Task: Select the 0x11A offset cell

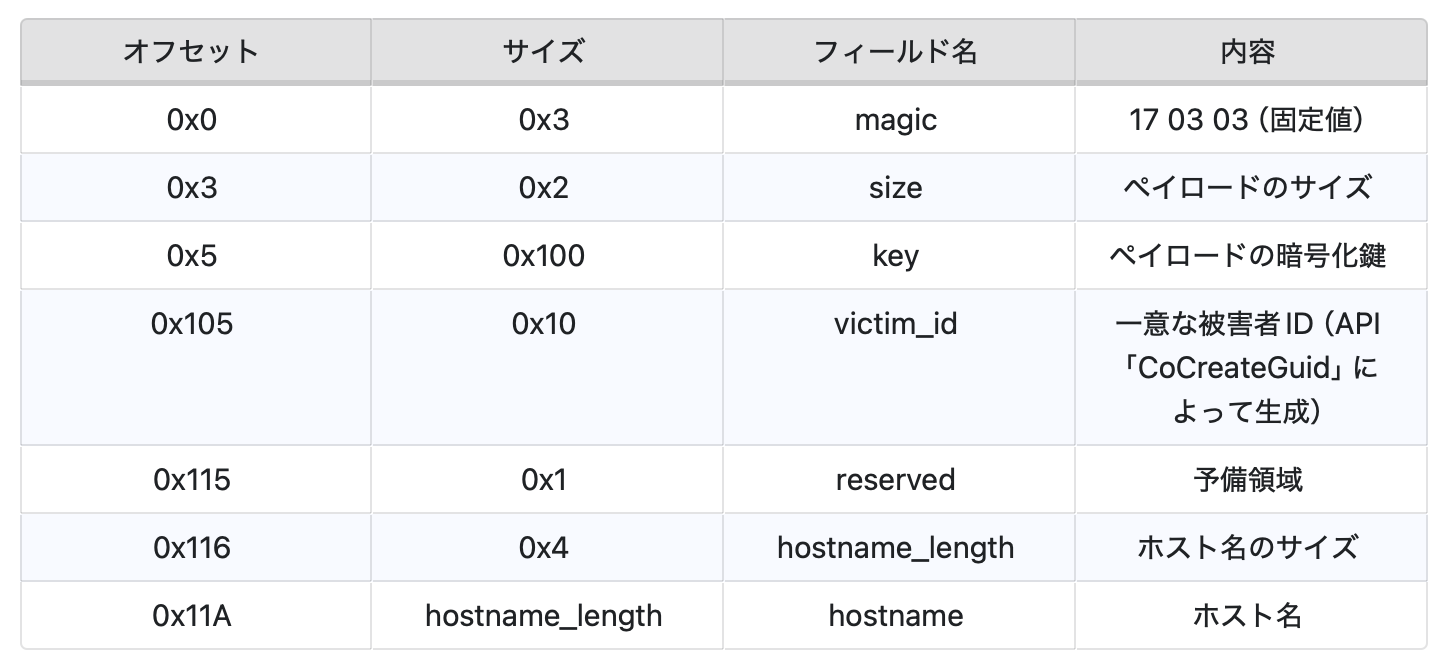Action: (x=191, y=616)
